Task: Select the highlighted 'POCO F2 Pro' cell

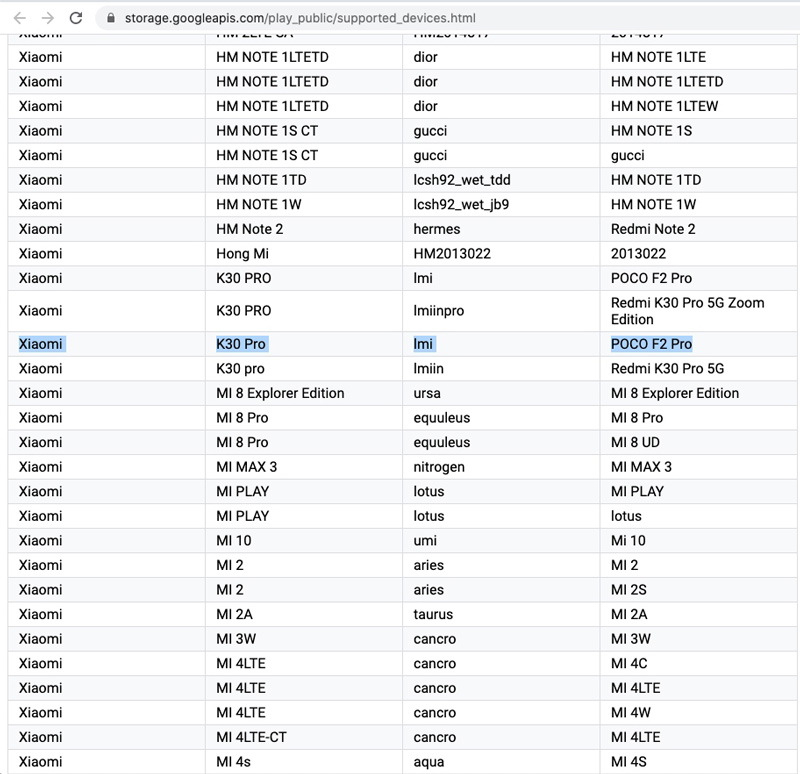Action: tap(651, 344)
